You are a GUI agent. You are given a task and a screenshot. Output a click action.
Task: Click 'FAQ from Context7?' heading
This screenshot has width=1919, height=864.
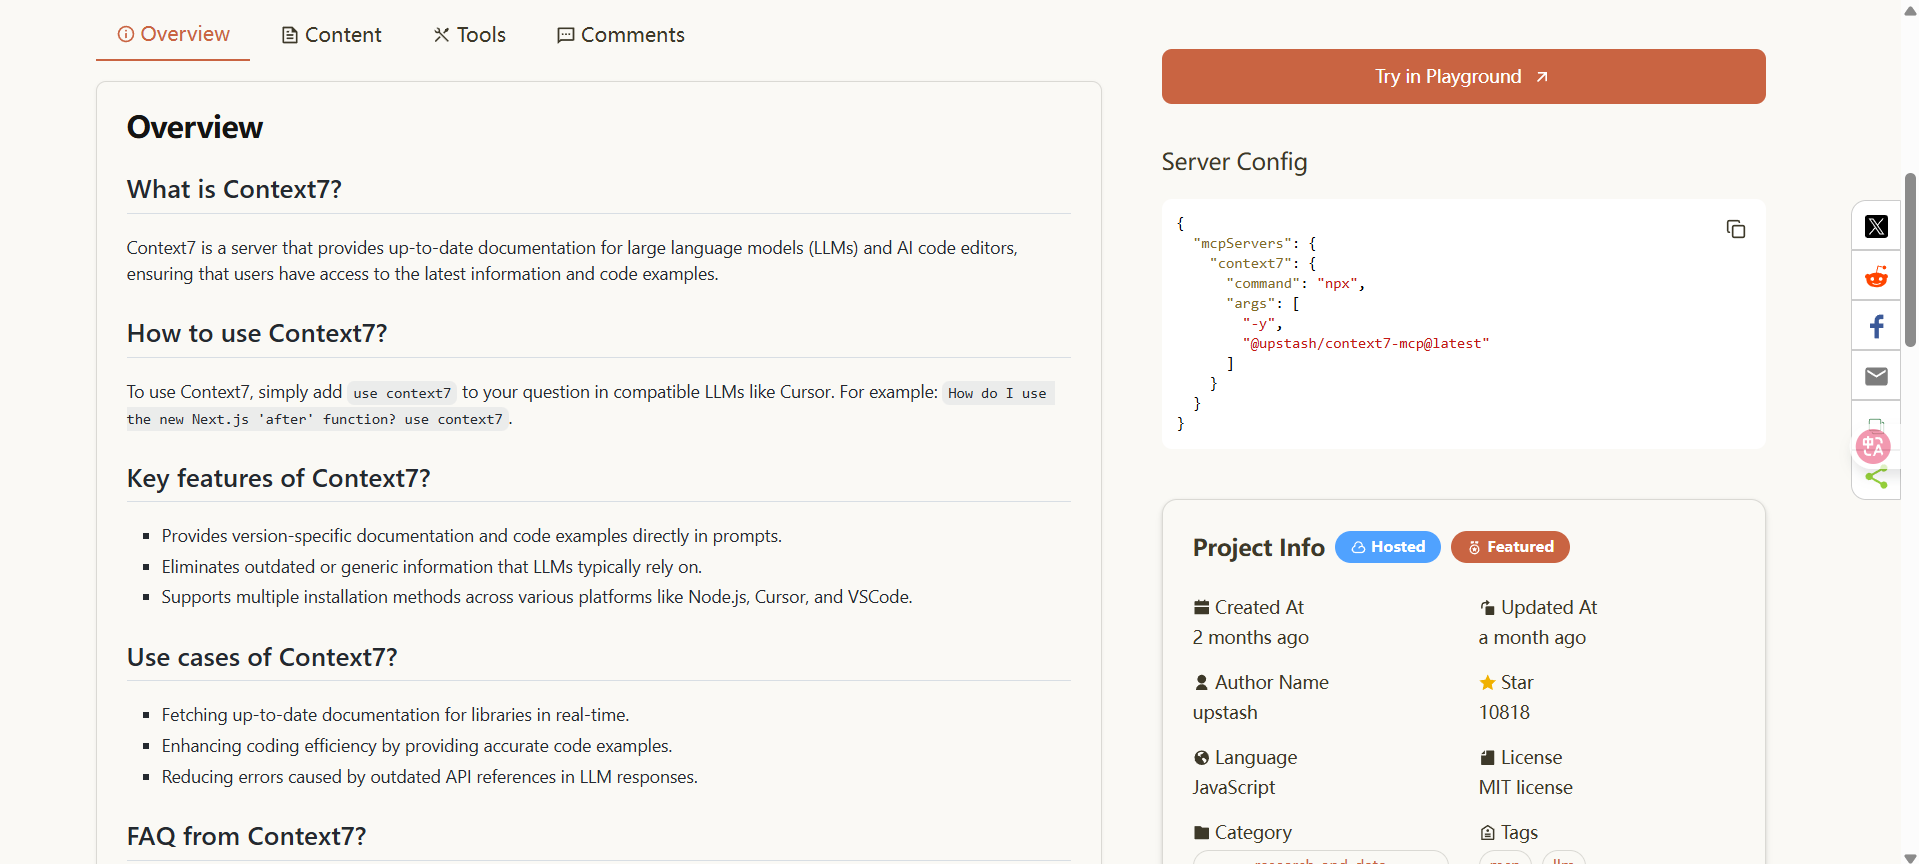tap(246, 836)
